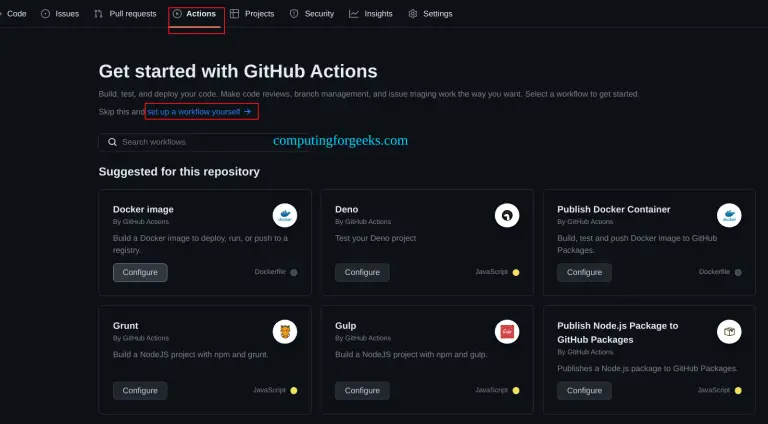The height and width of the screenshot is (424, 768).
Task: Configure the Publish Node.js Package workflow
Action: click(584, 390)
